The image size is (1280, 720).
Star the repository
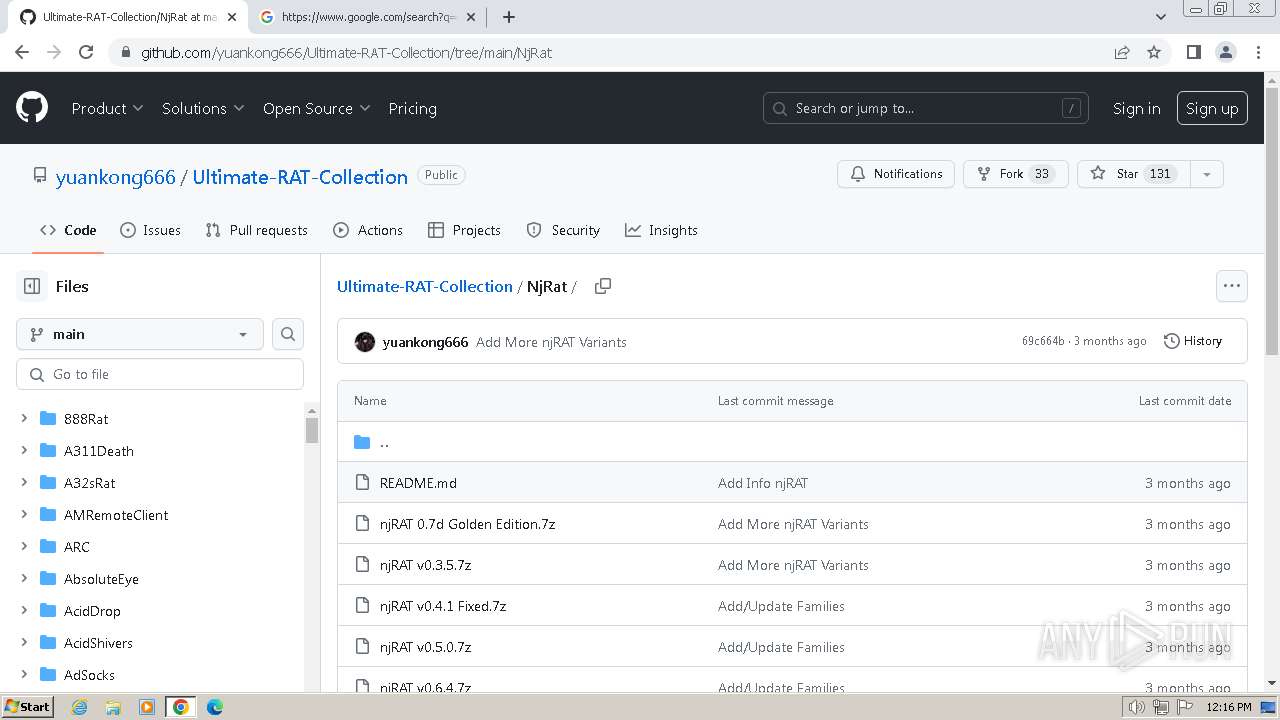coord(1134,174)
